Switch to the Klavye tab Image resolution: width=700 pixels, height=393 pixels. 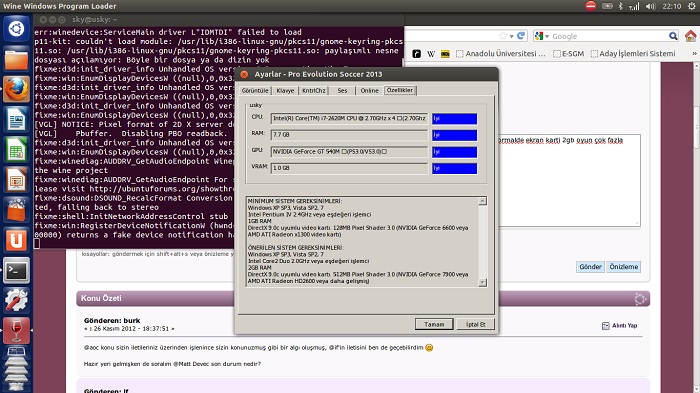coord(285,90)
